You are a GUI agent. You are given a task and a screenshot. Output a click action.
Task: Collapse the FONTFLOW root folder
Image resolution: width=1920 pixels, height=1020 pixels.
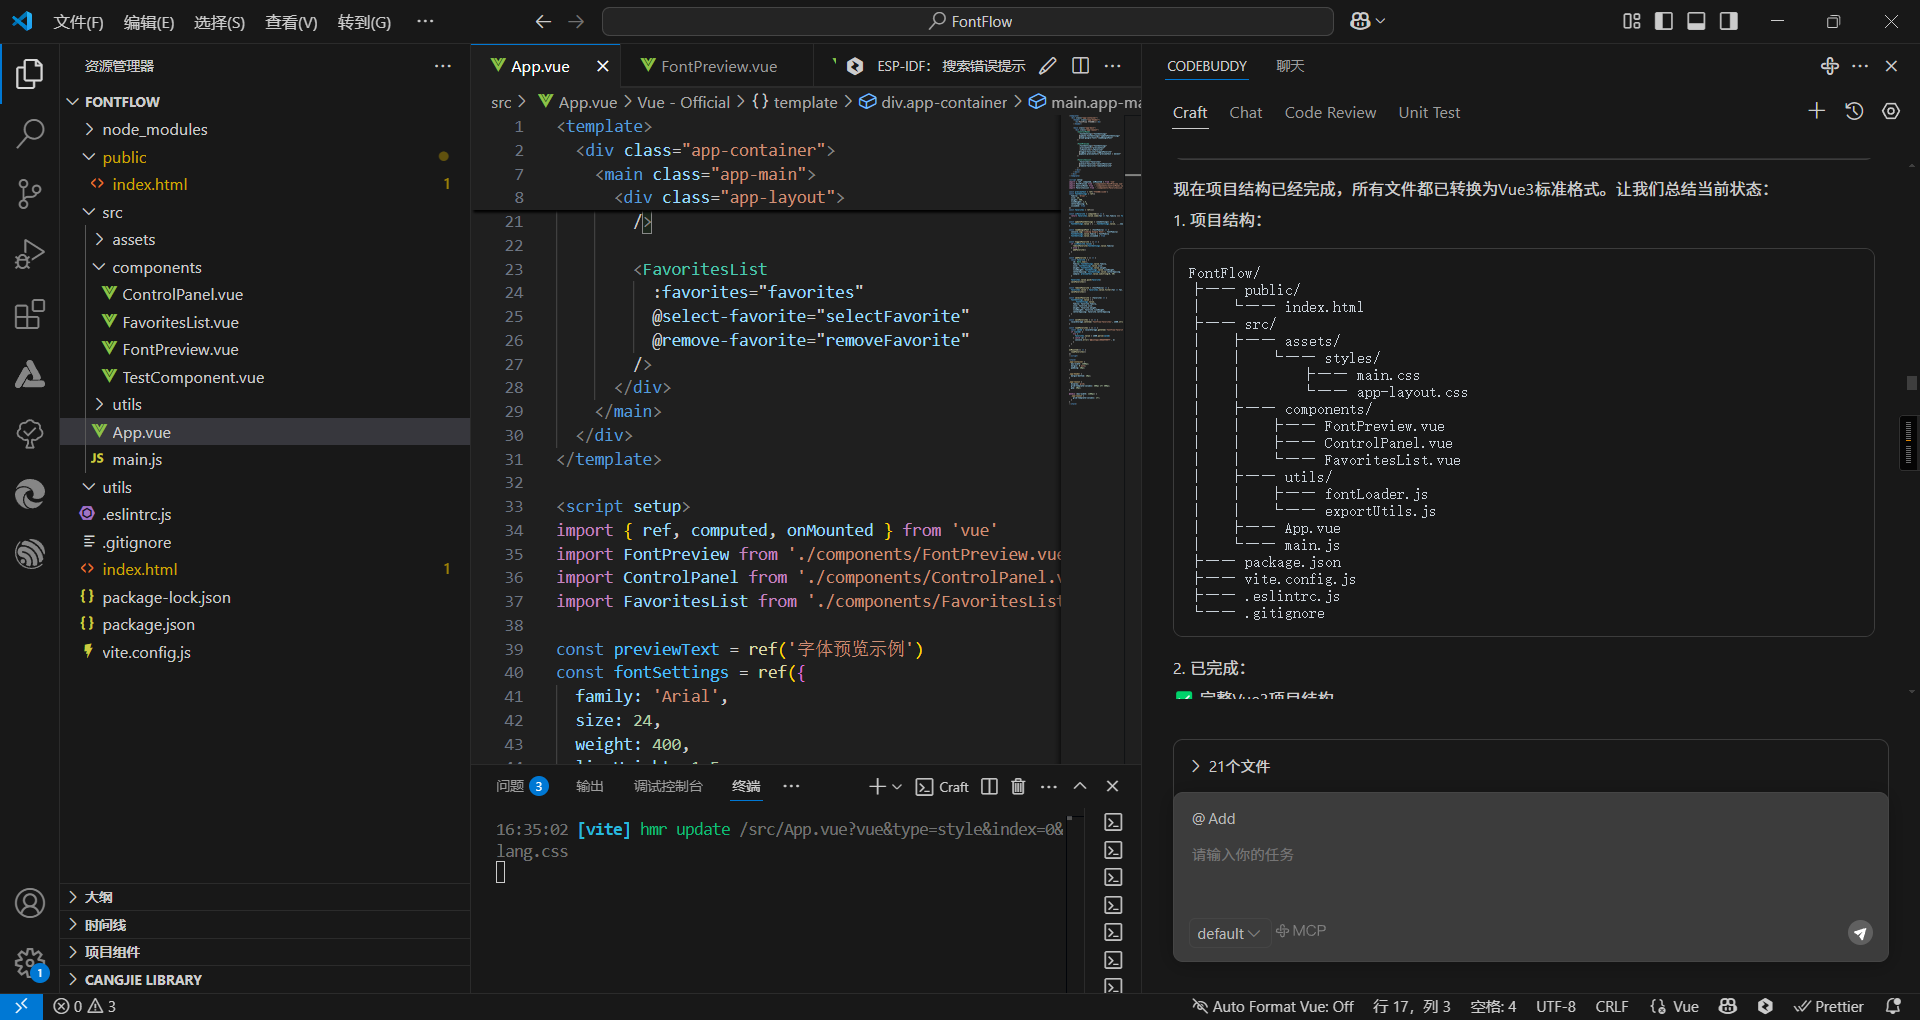coord(265,102)
